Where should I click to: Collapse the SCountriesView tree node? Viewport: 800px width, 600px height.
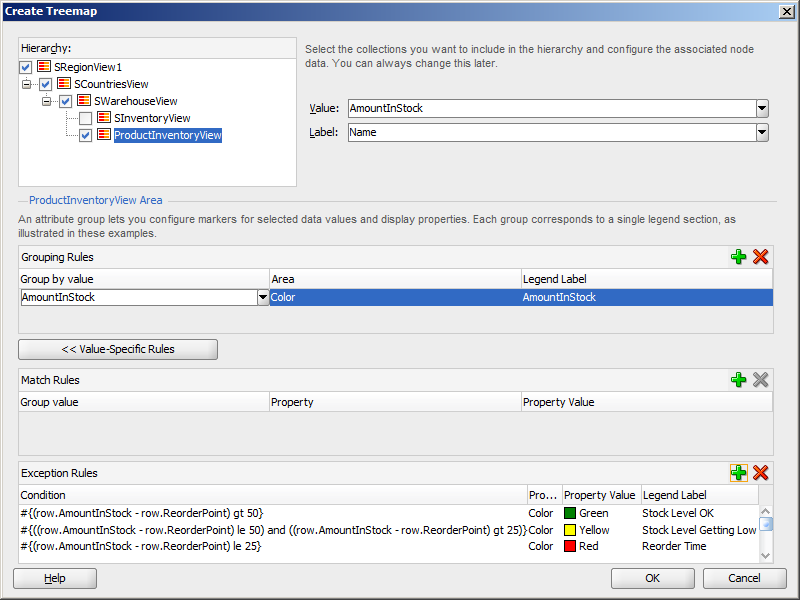click(26, 84)
